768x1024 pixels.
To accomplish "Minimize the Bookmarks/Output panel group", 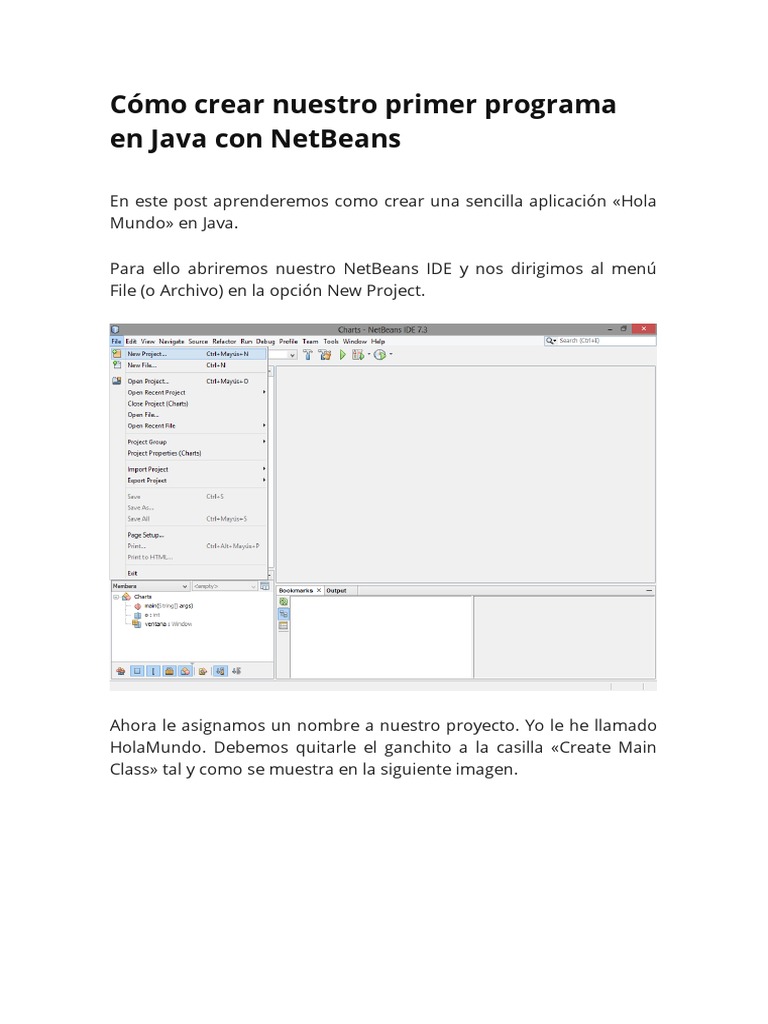I will pyautogui.click(x=649, y=590).
